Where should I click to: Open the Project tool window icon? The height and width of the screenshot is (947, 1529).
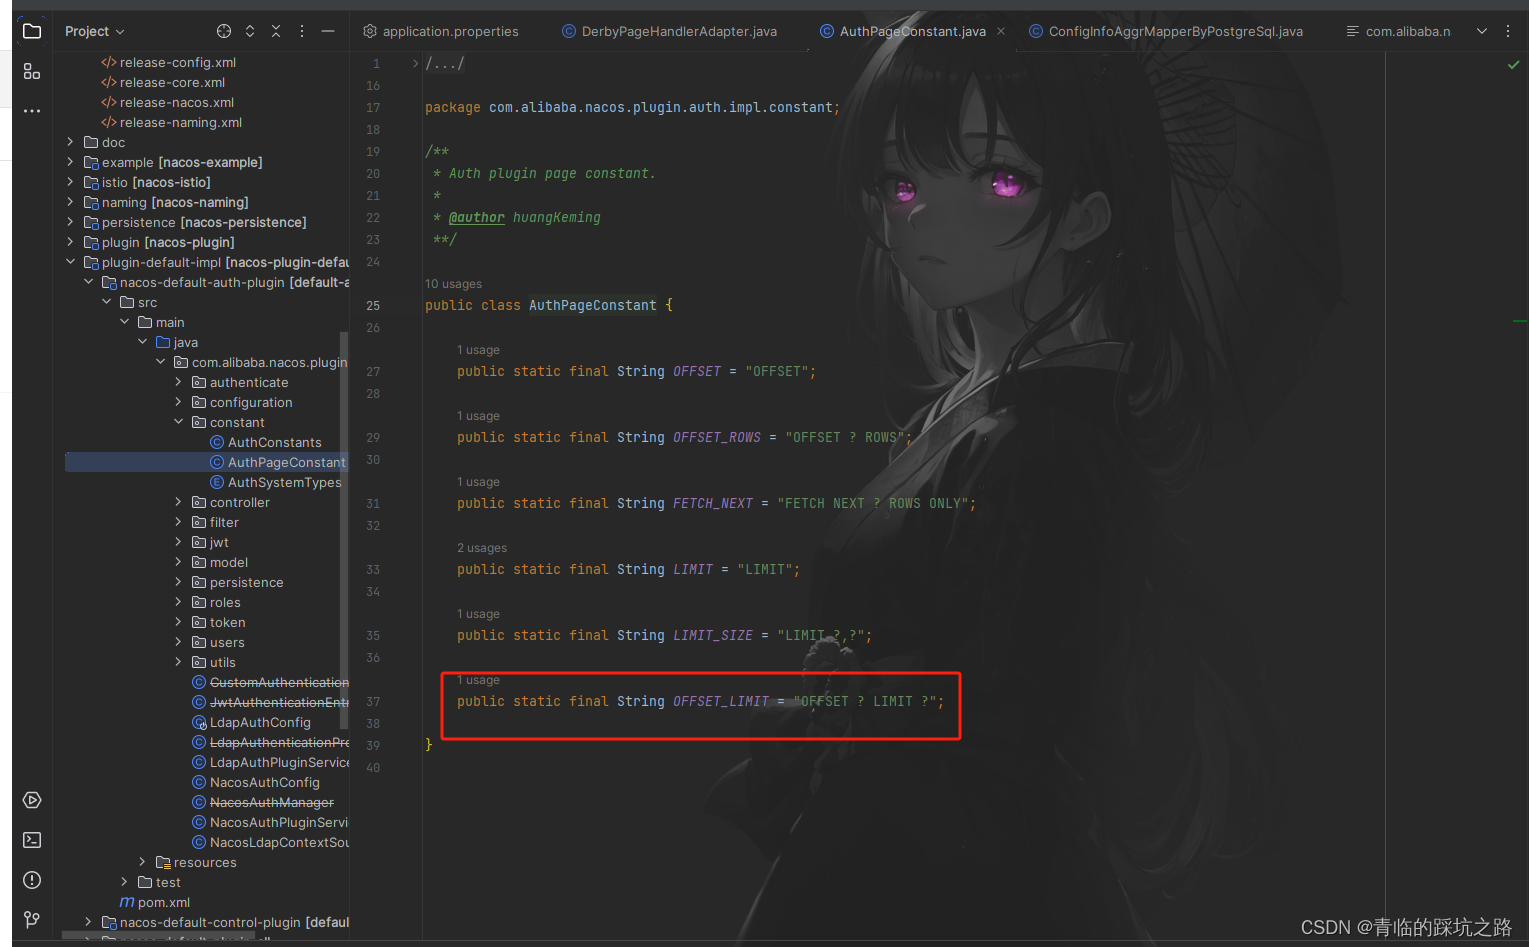(32, 31)
